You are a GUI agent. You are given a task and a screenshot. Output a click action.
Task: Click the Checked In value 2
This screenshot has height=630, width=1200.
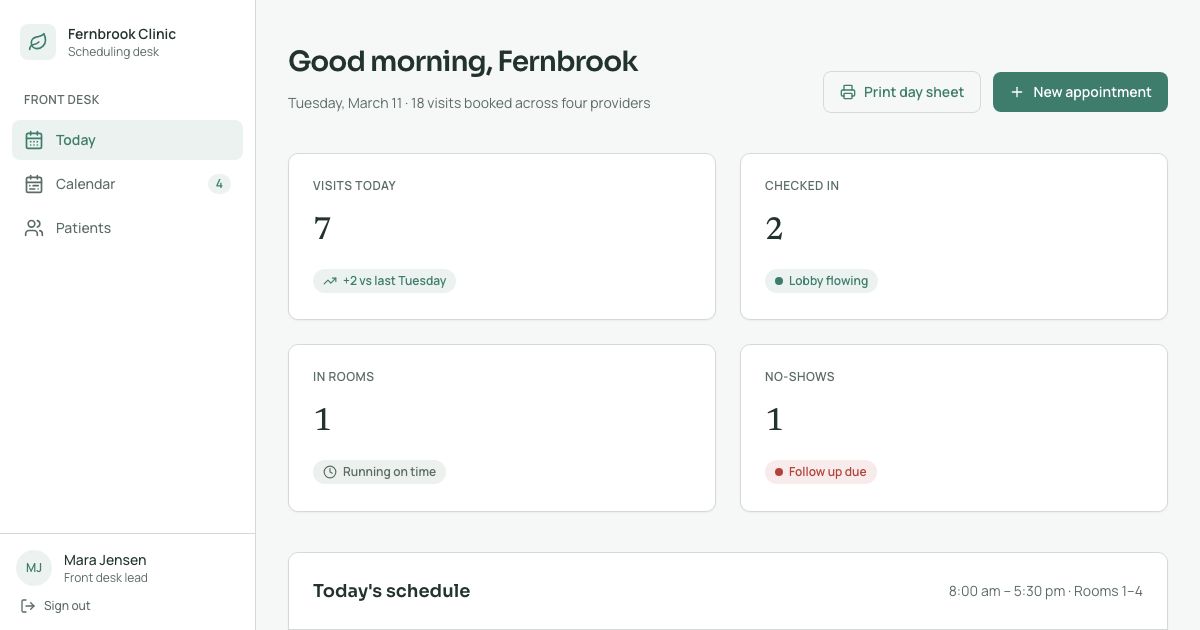(x=774, y=229)
